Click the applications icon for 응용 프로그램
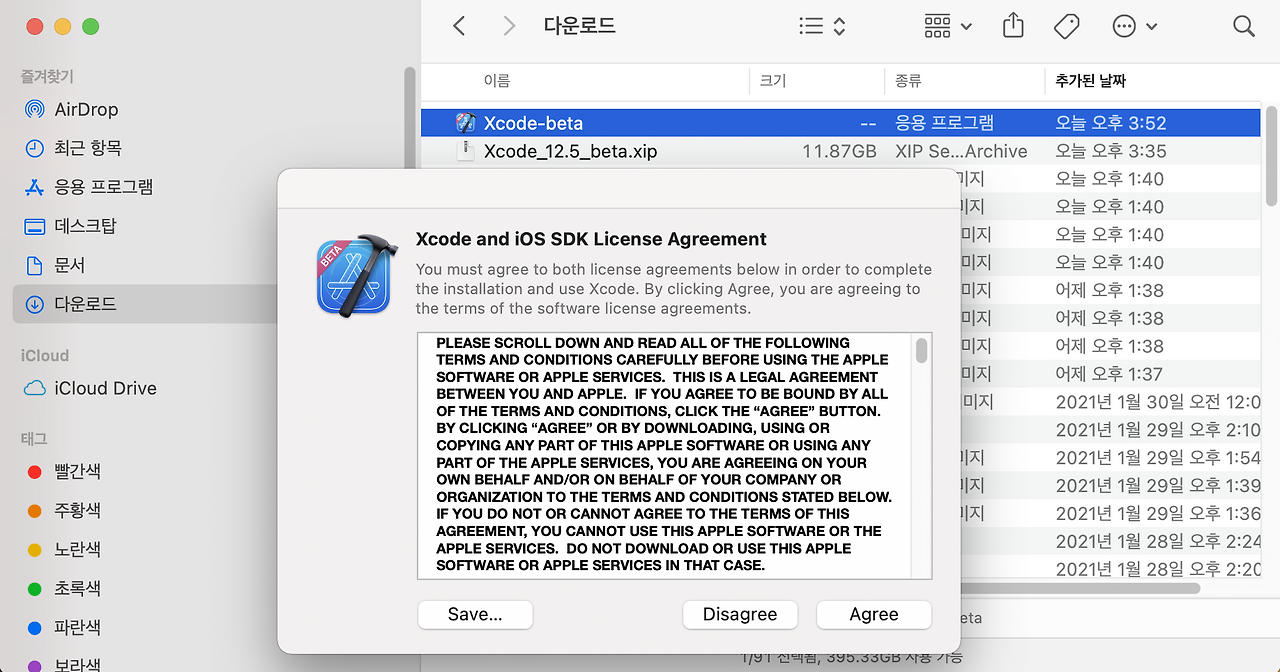 click(x=35, y=187)
